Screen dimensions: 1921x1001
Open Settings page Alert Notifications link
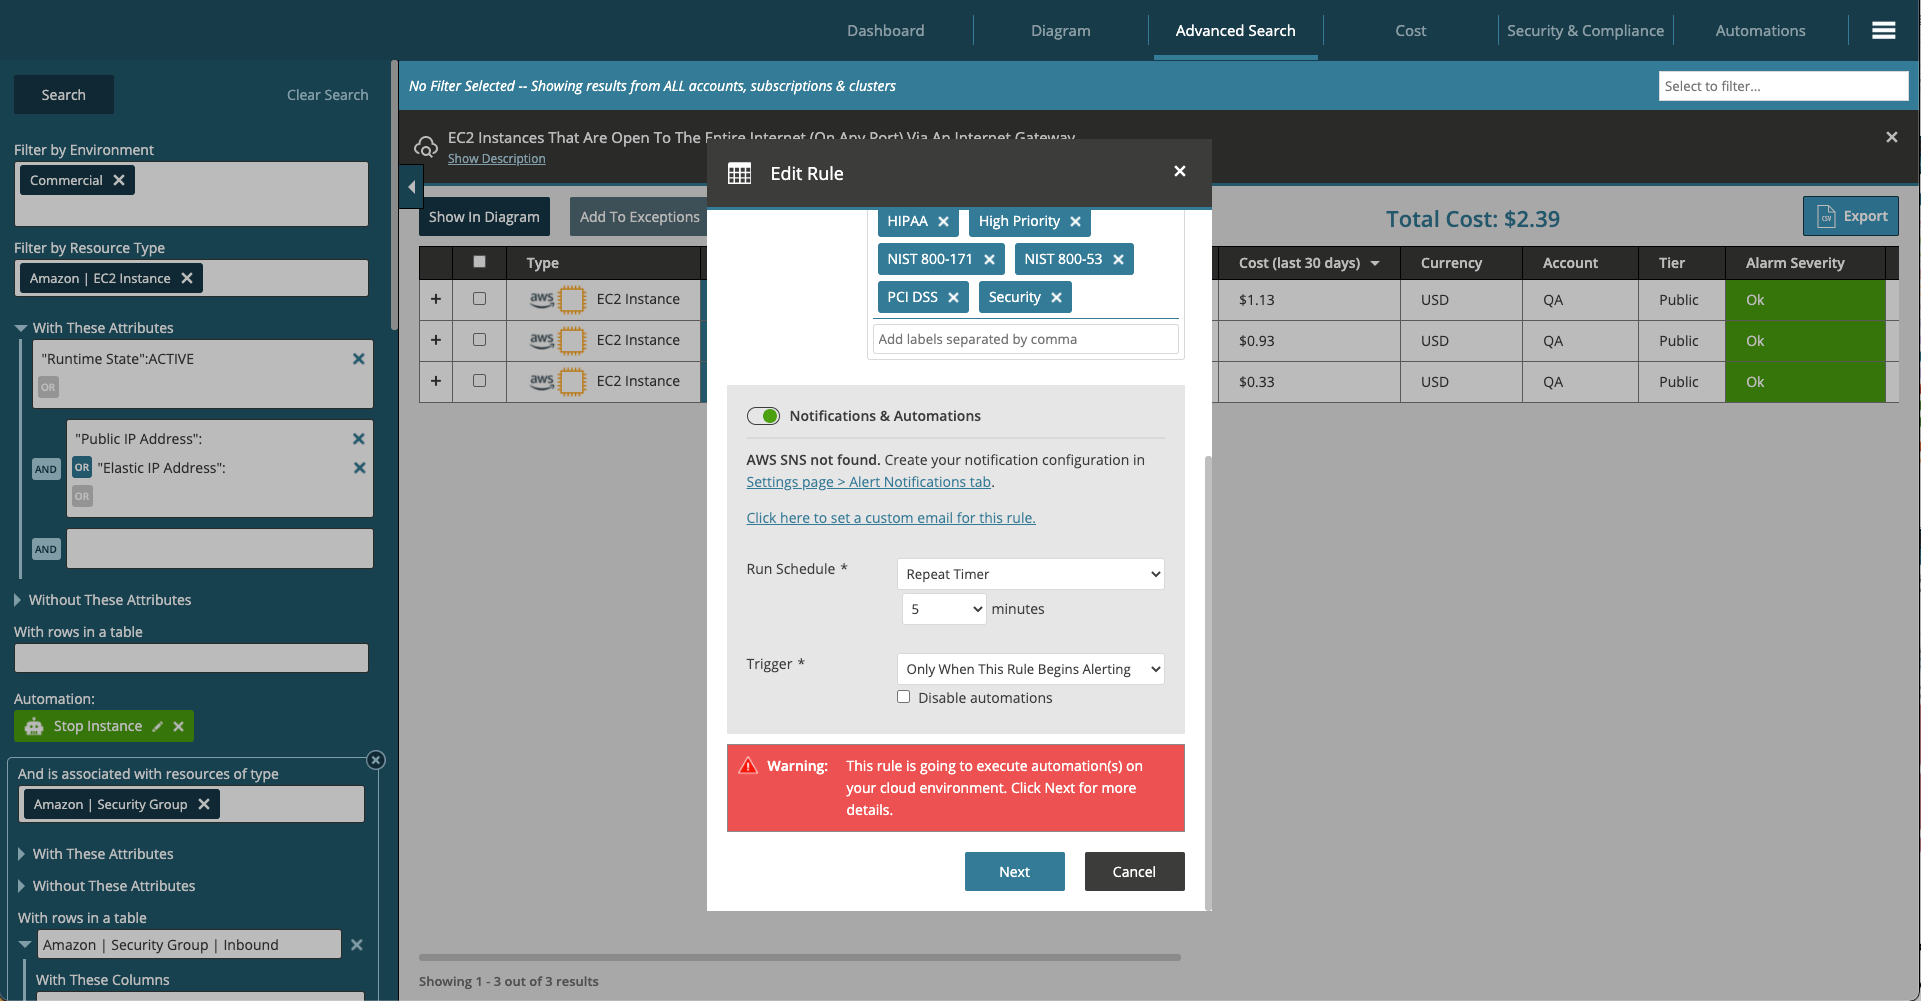click(869, 482)
